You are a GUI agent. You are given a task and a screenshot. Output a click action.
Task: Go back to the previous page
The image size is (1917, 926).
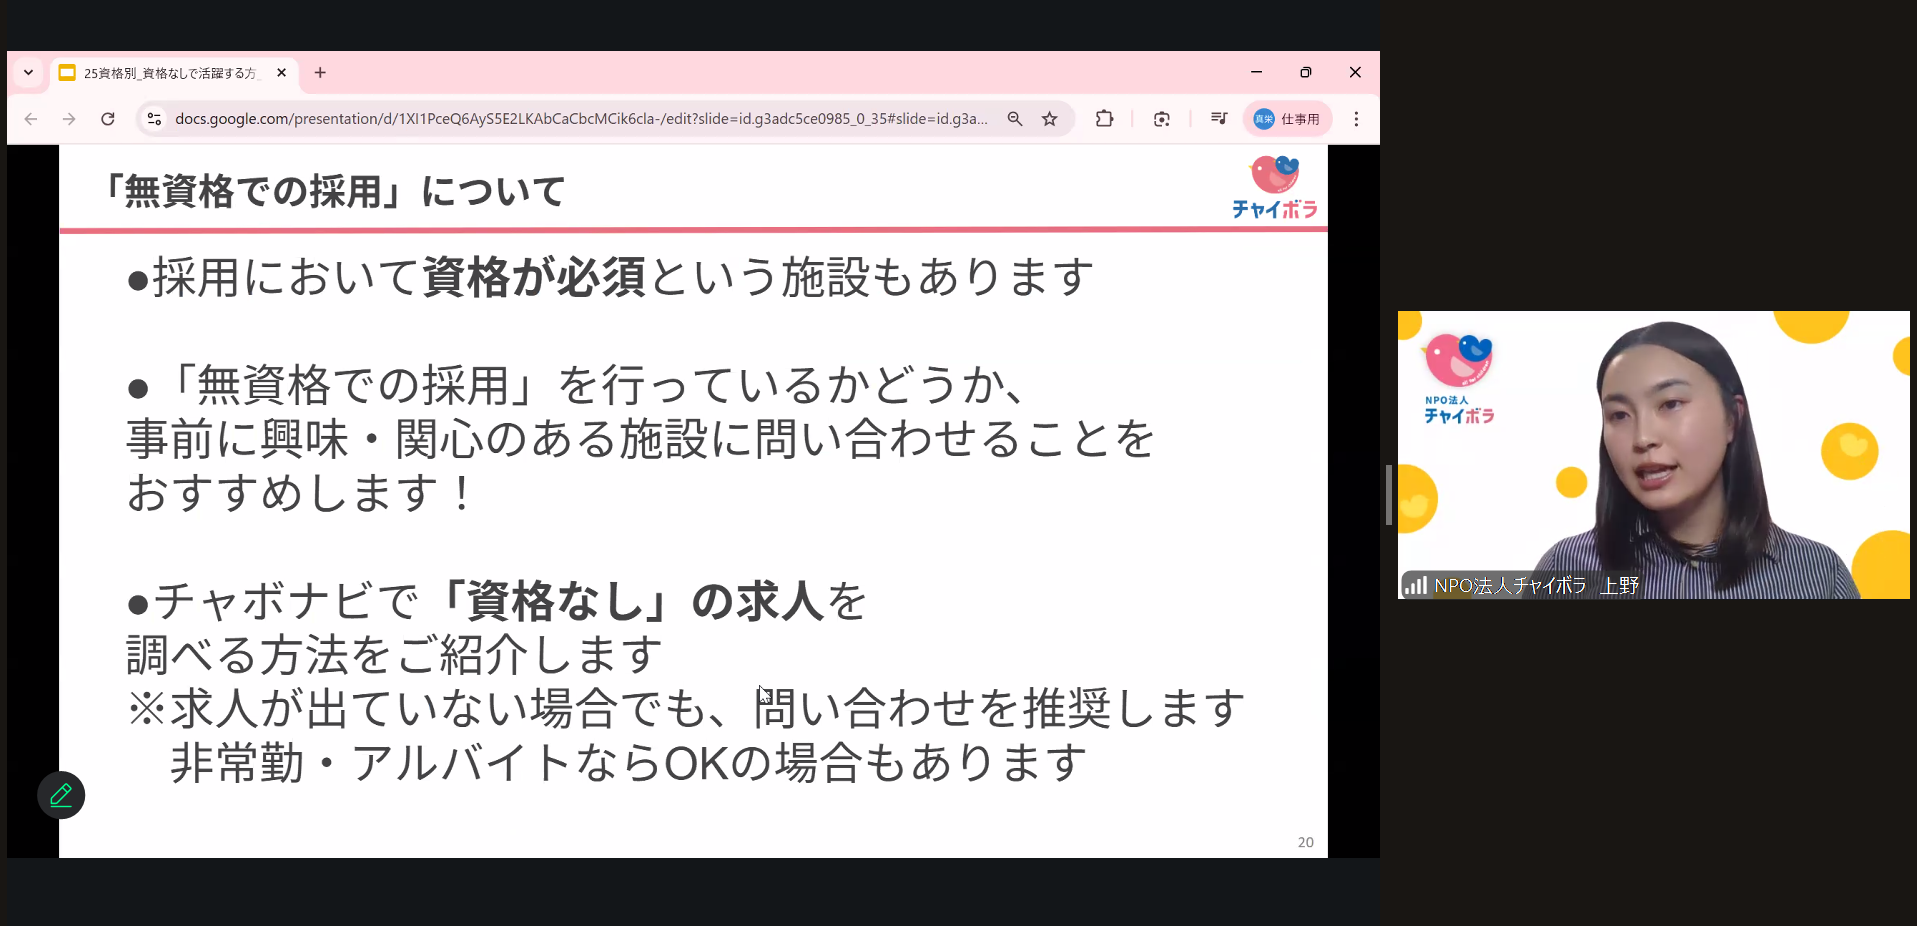click(x=31, y=119)
